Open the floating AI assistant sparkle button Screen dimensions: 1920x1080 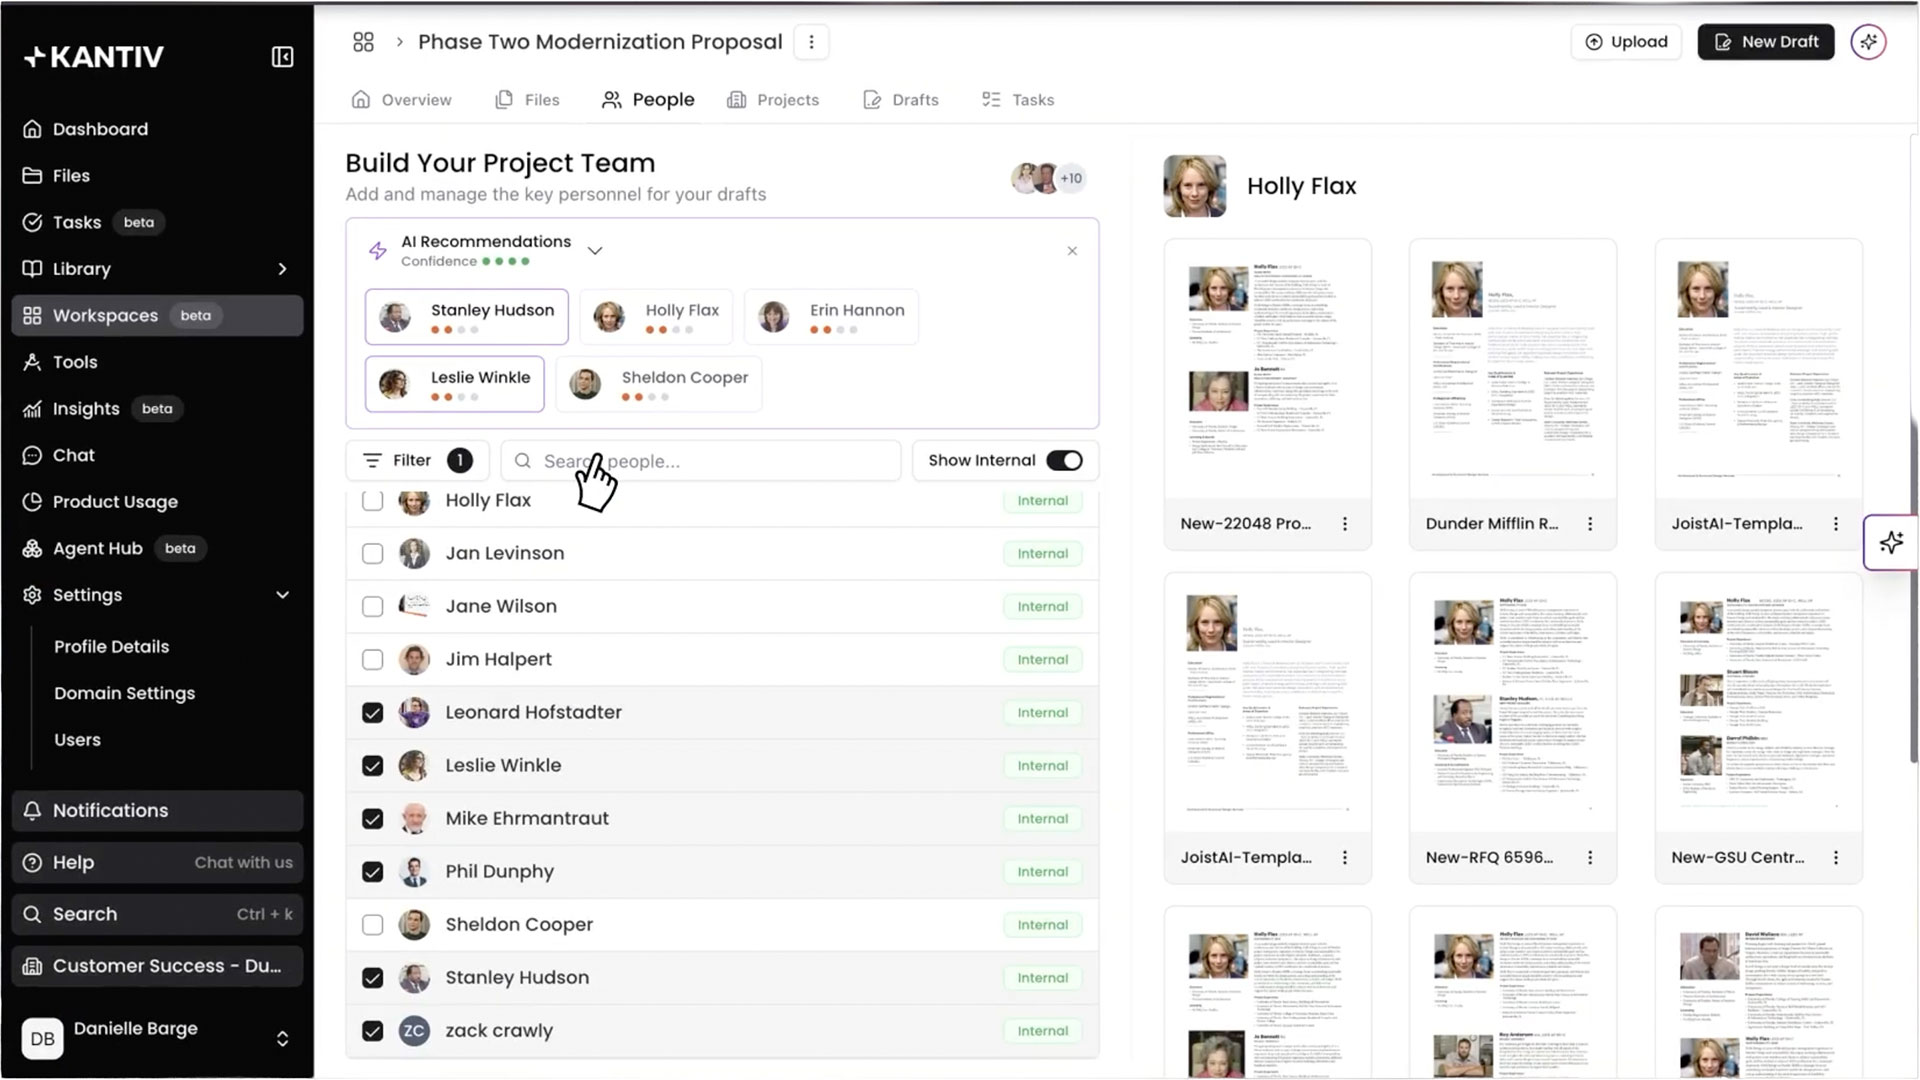click(1891, 543)
